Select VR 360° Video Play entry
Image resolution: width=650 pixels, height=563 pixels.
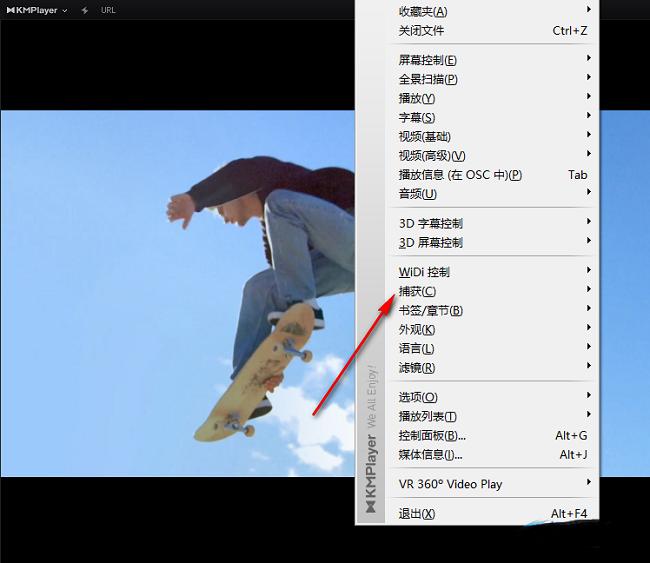coord(450,484)
